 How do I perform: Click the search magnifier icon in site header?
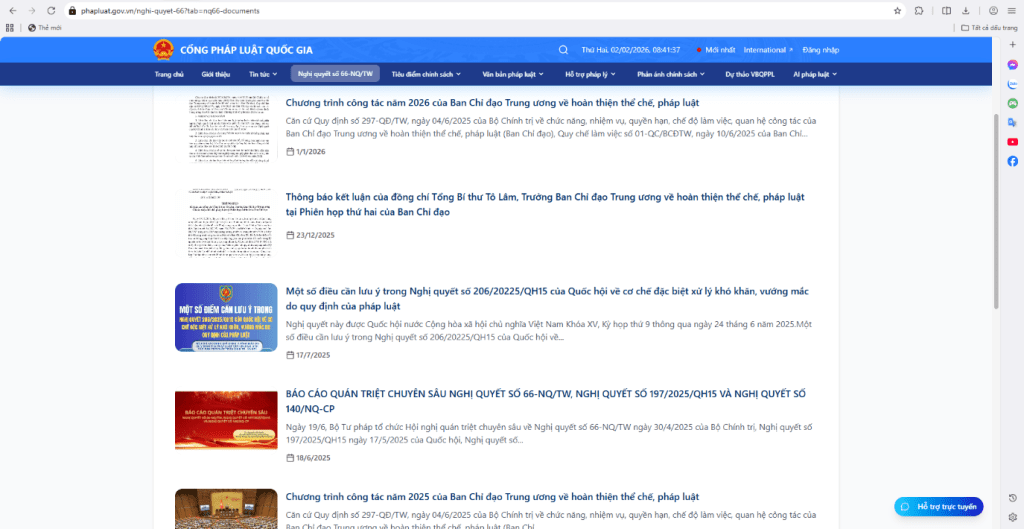click(x=564, y=50)
